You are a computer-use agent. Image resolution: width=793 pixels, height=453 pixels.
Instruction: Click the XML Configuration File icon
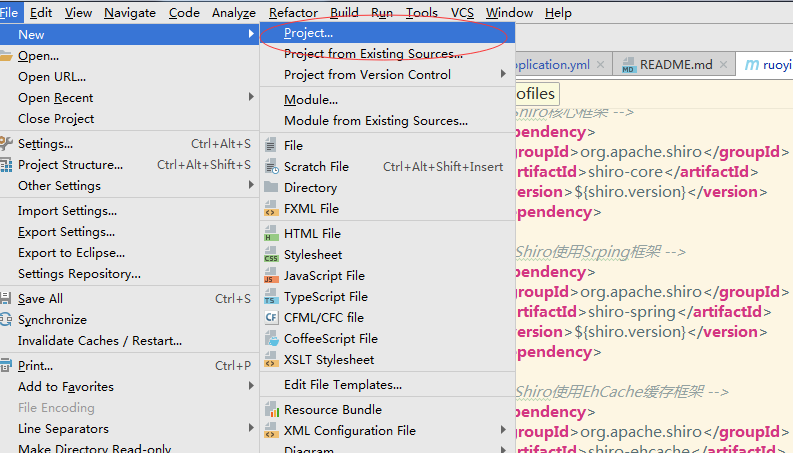pos(271,431)
